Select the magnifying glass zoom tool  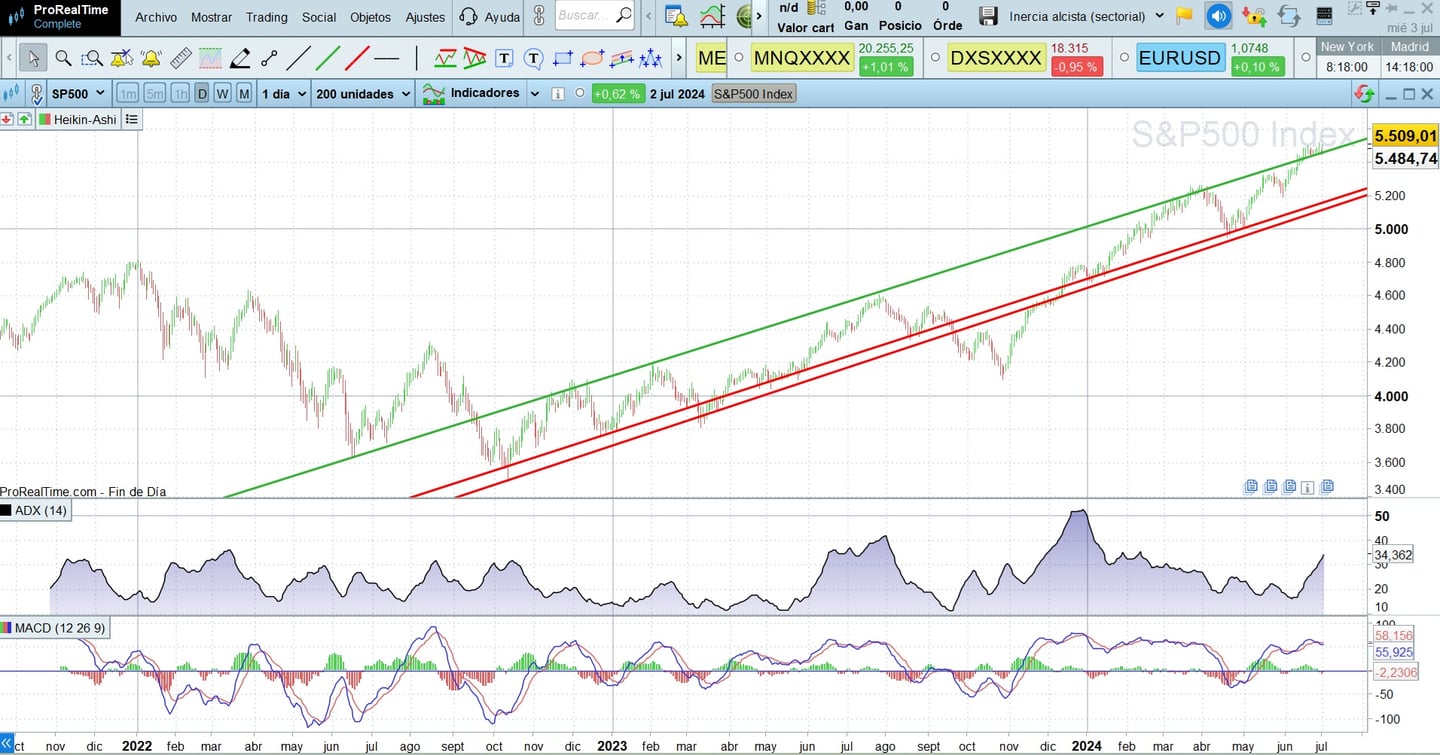point(63,58)
